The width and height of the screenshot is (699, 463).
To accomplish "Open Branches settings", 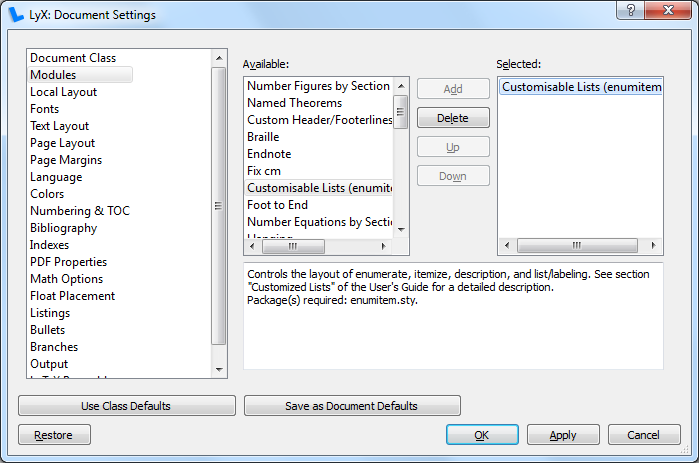I will (54, 347).
